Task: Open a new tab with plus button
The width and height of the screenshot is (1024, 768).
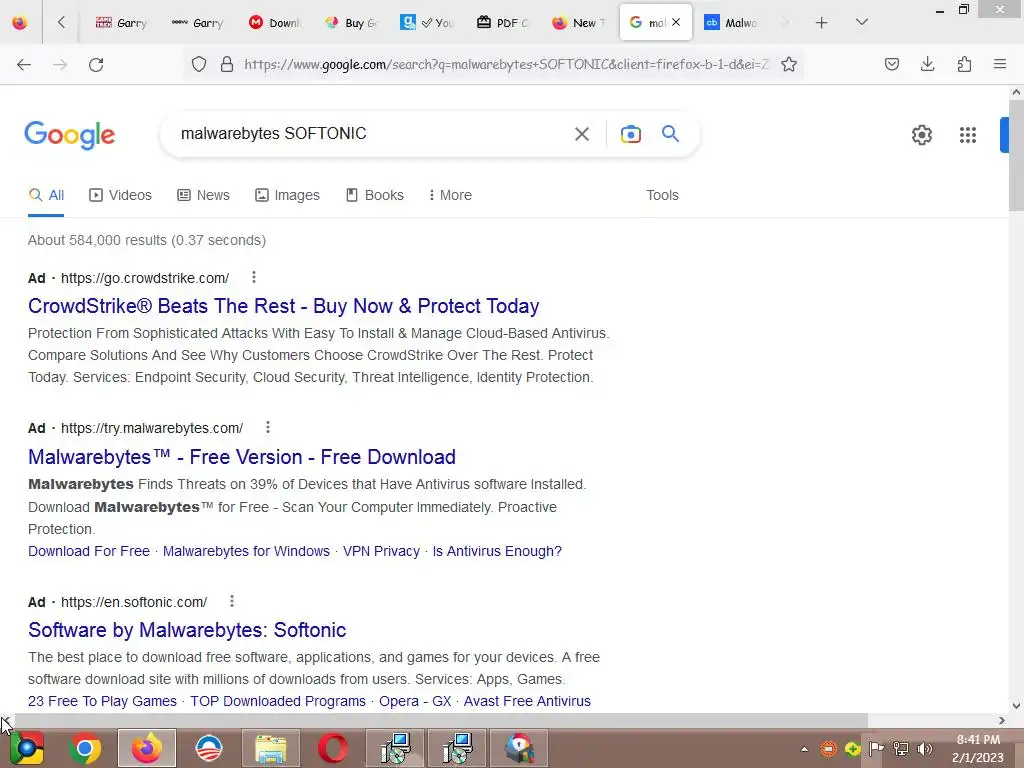Action: click(x=822, y=23)
